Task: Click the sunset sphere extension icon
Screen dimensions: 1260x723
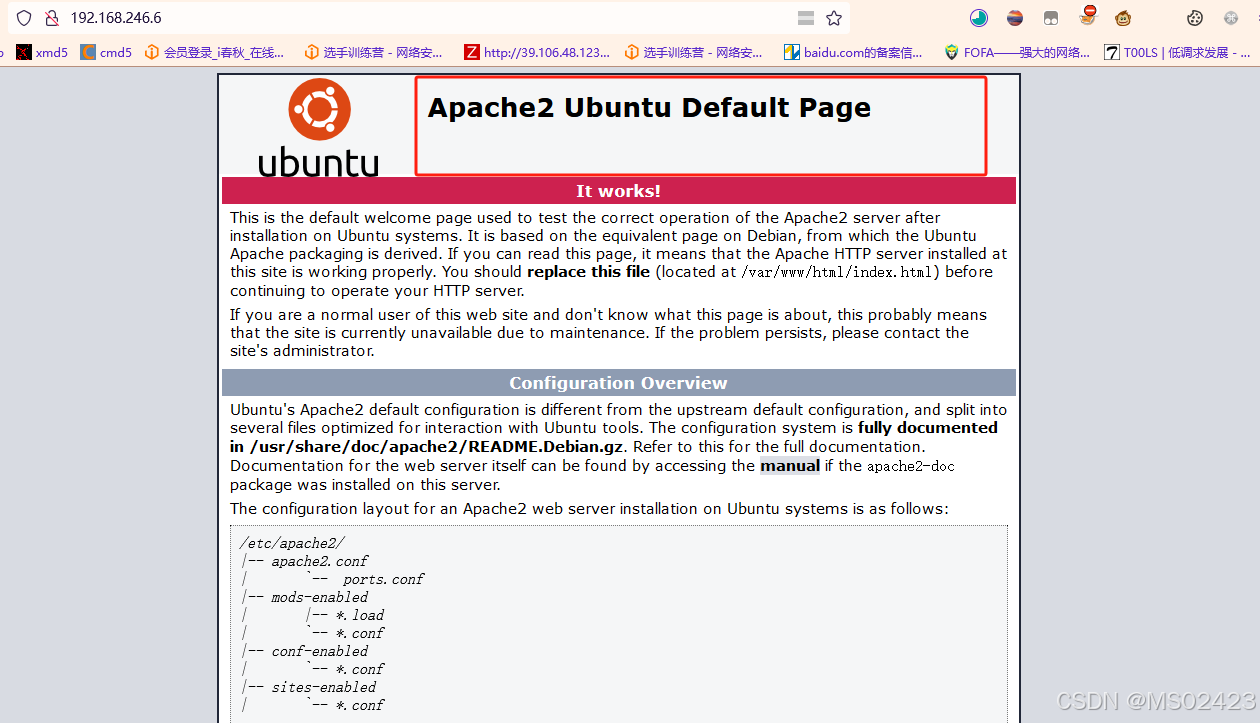Action: 1014,18
